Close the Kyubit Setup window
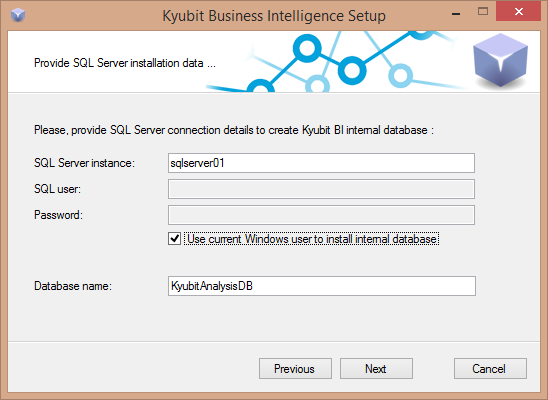 [518, 12]
